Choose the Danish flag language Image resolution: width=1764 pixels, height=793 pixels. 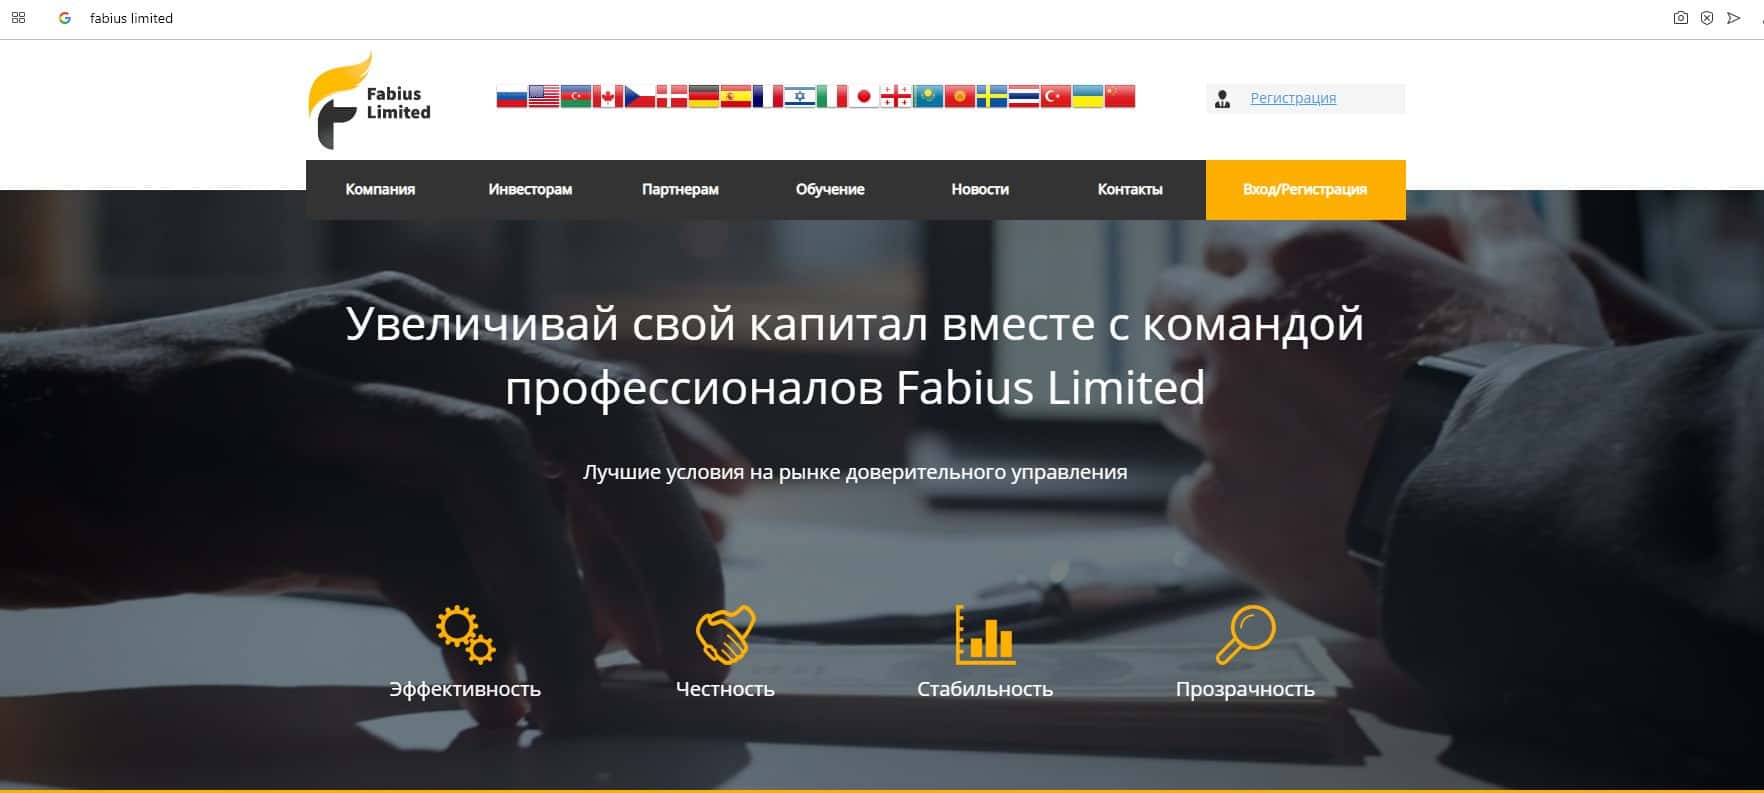point(672,96)
